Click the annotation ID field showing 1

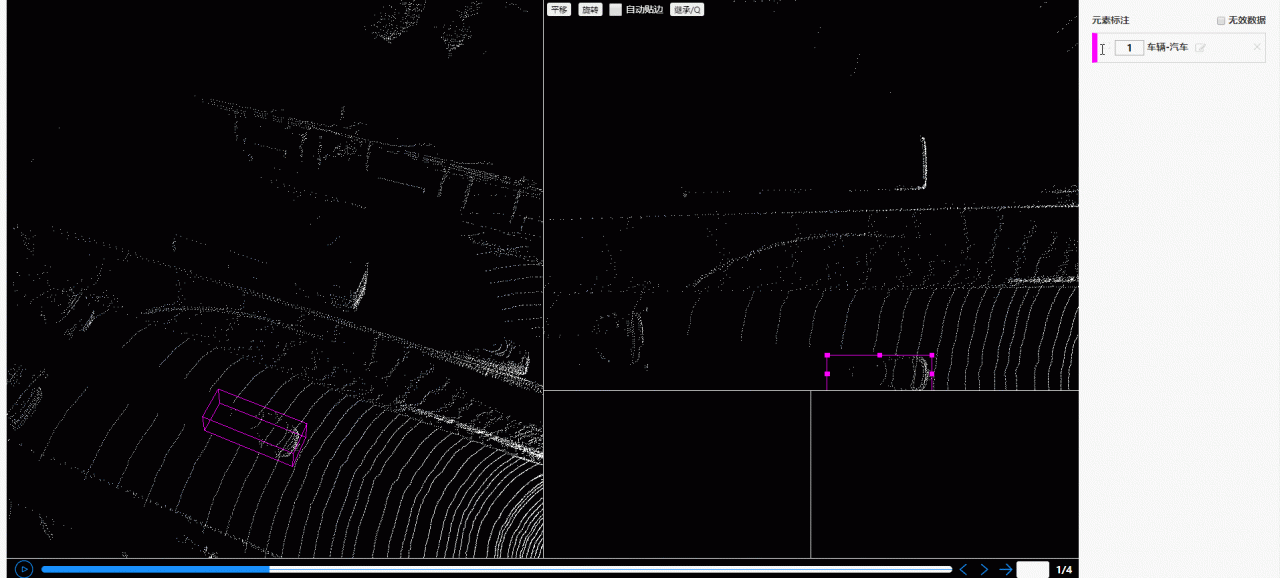(1129, 48)
